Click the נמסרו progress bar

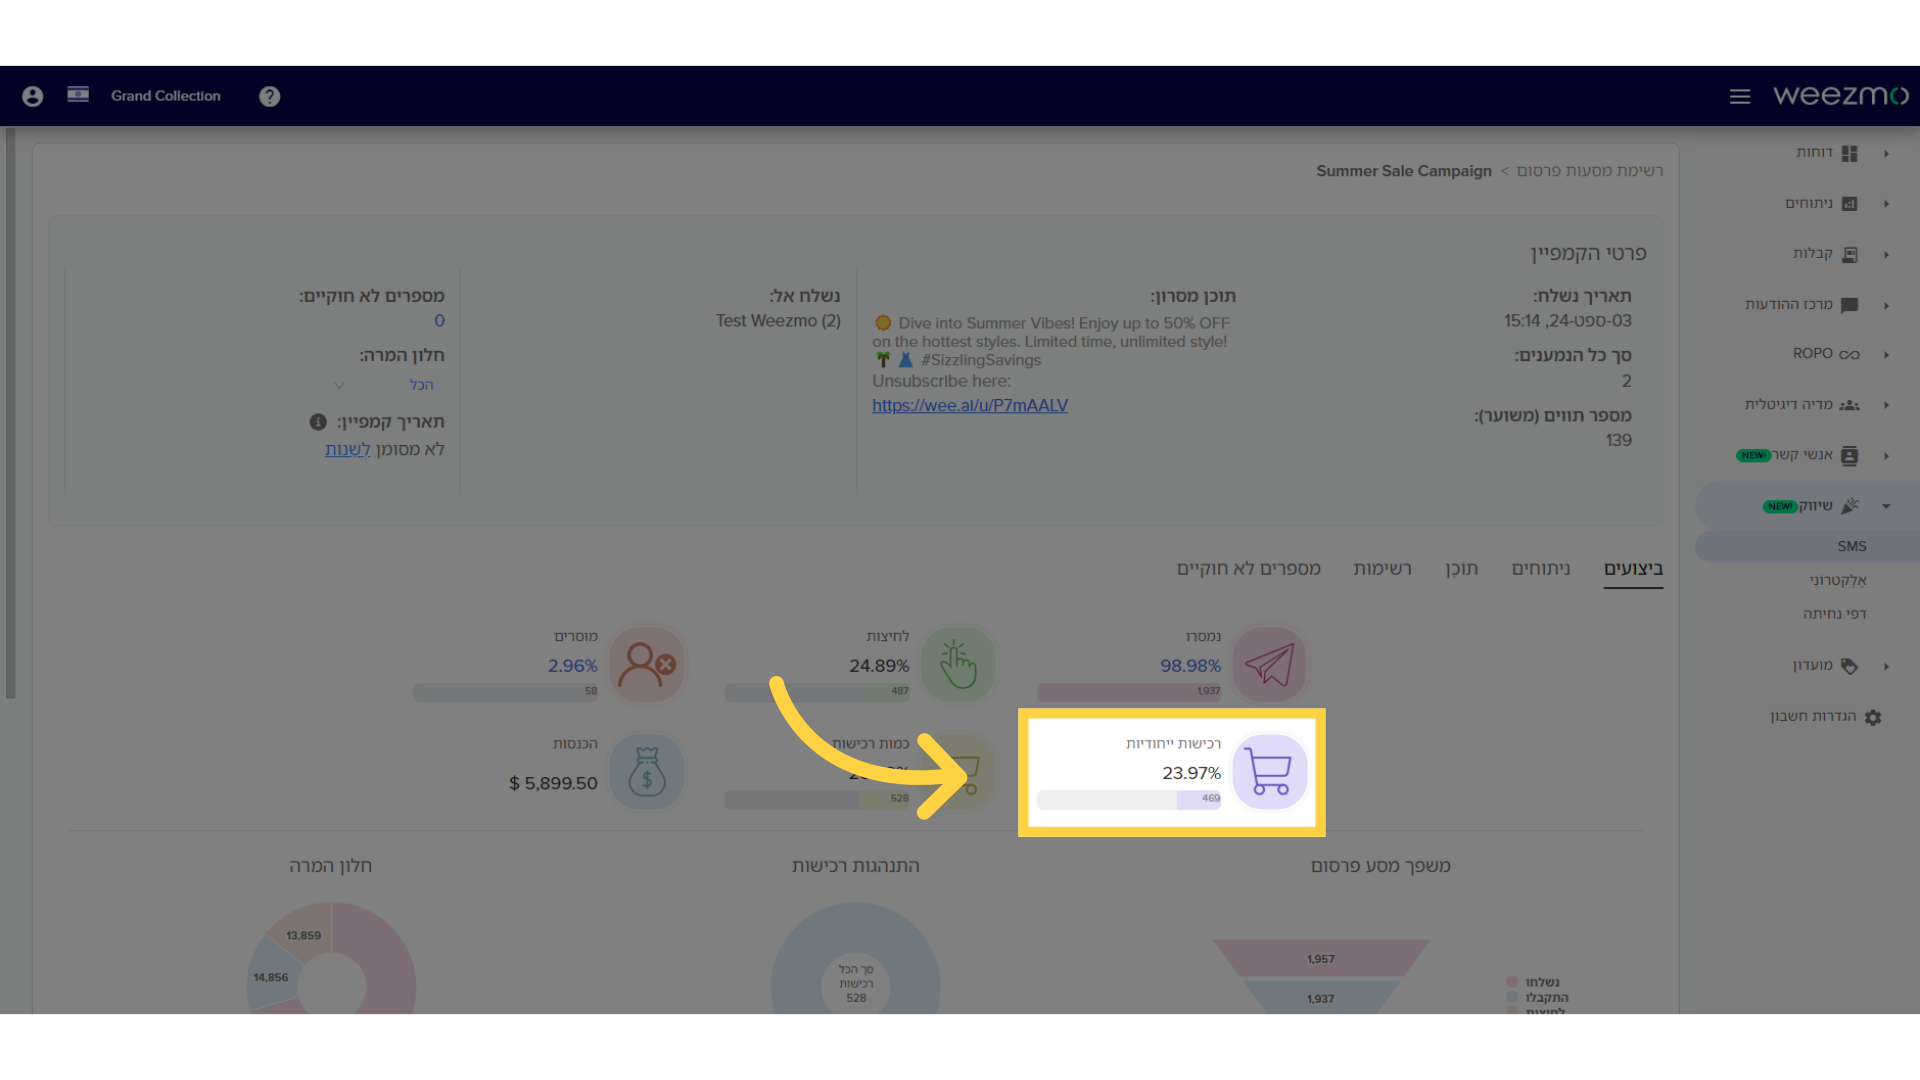click(x=1129, y=692)
